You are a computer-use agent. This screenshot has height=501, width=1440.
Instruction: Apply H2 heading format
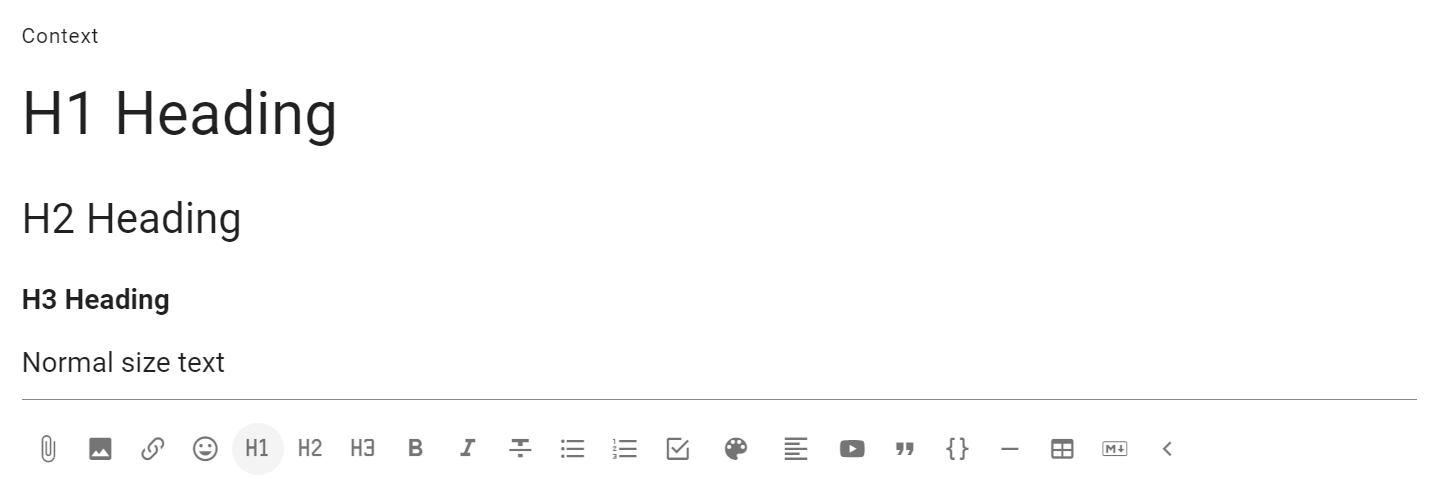tap(310, 449)
